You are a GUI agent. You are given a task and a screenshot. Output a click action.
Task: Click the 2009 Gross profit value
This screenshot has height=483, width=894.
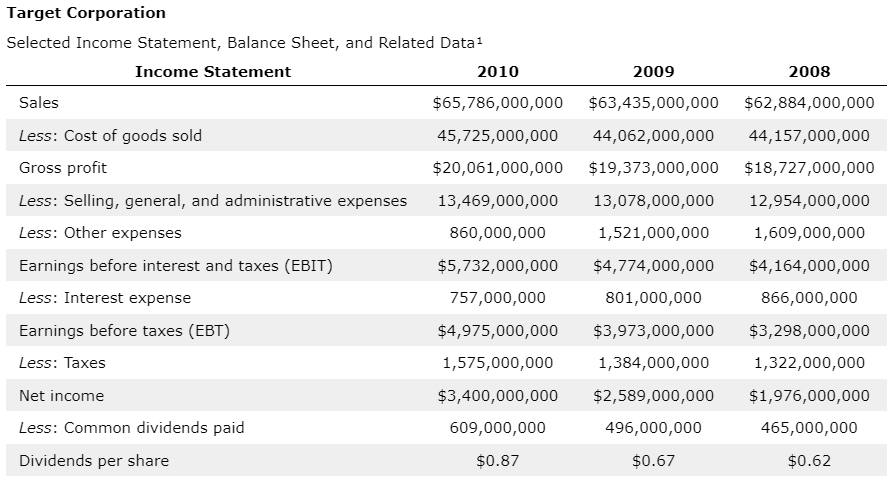(653, 168)
